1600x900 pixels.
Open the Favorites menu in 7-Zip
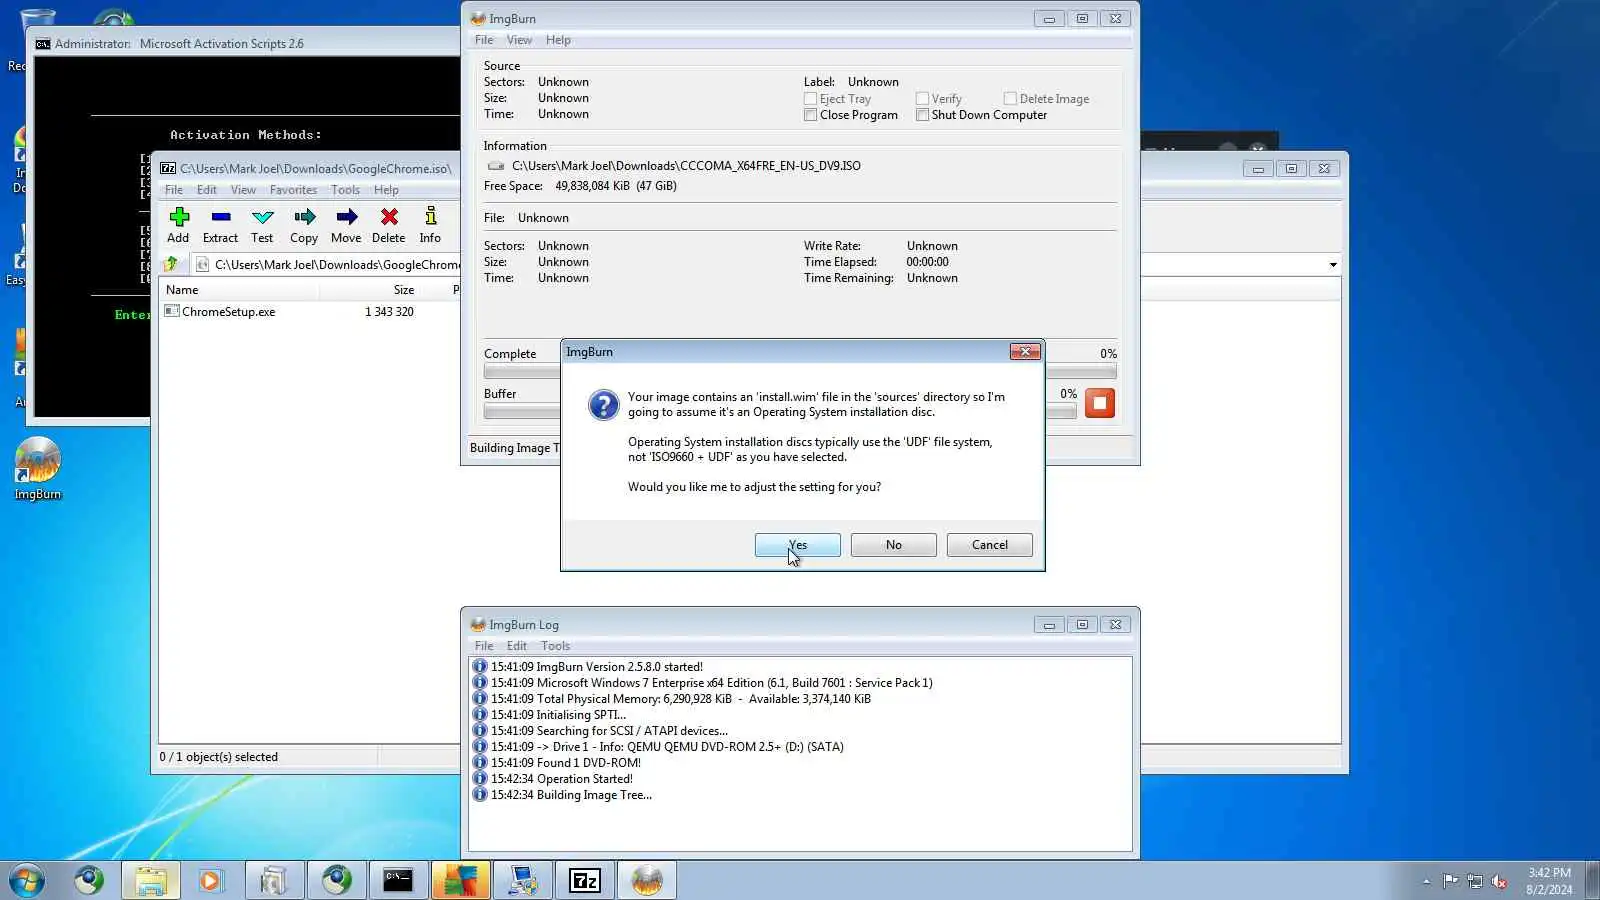point(293,190)
